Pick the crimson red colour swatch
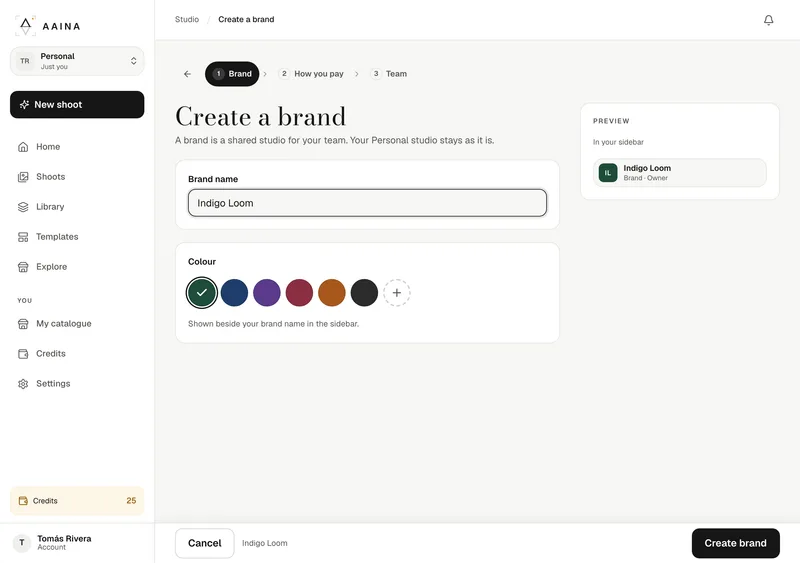The image size is (800, 563). coord(299,292)
